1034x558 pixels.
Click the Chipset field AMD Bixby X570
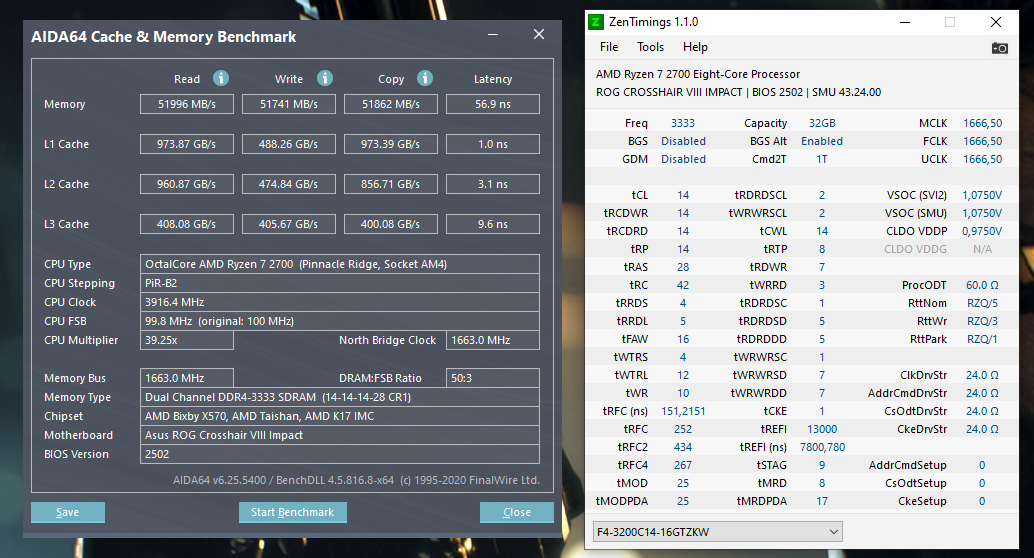coord(340,416)
